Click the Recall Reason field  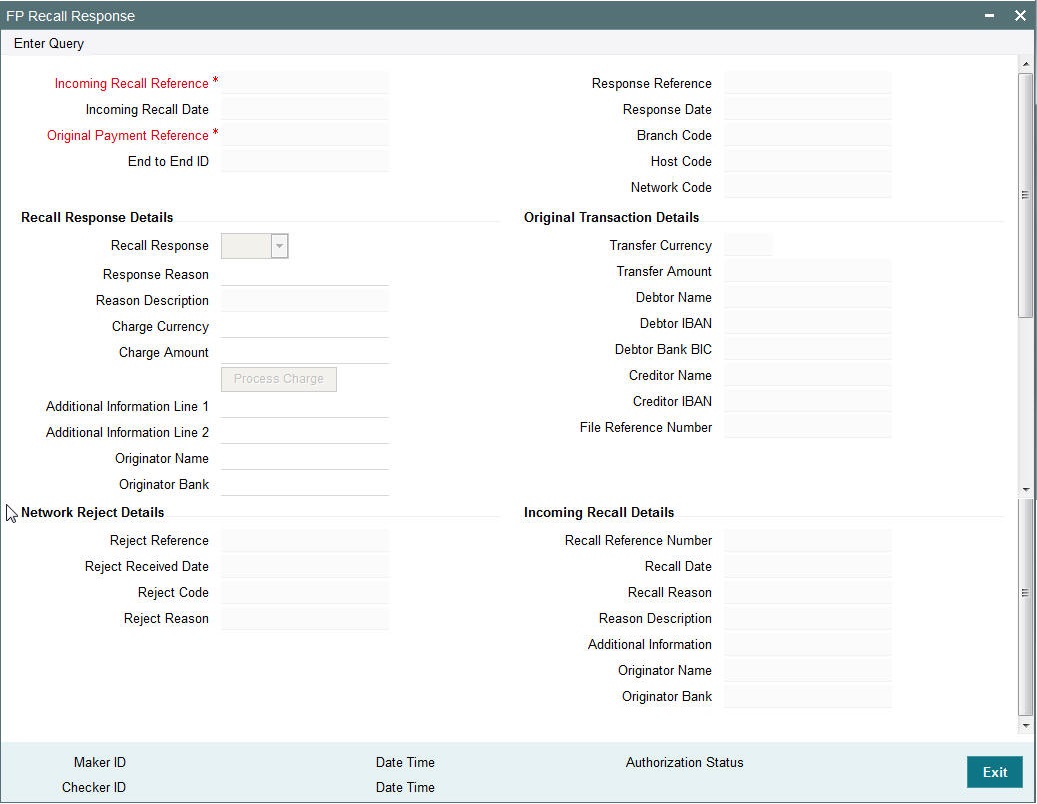pos(808,592)
